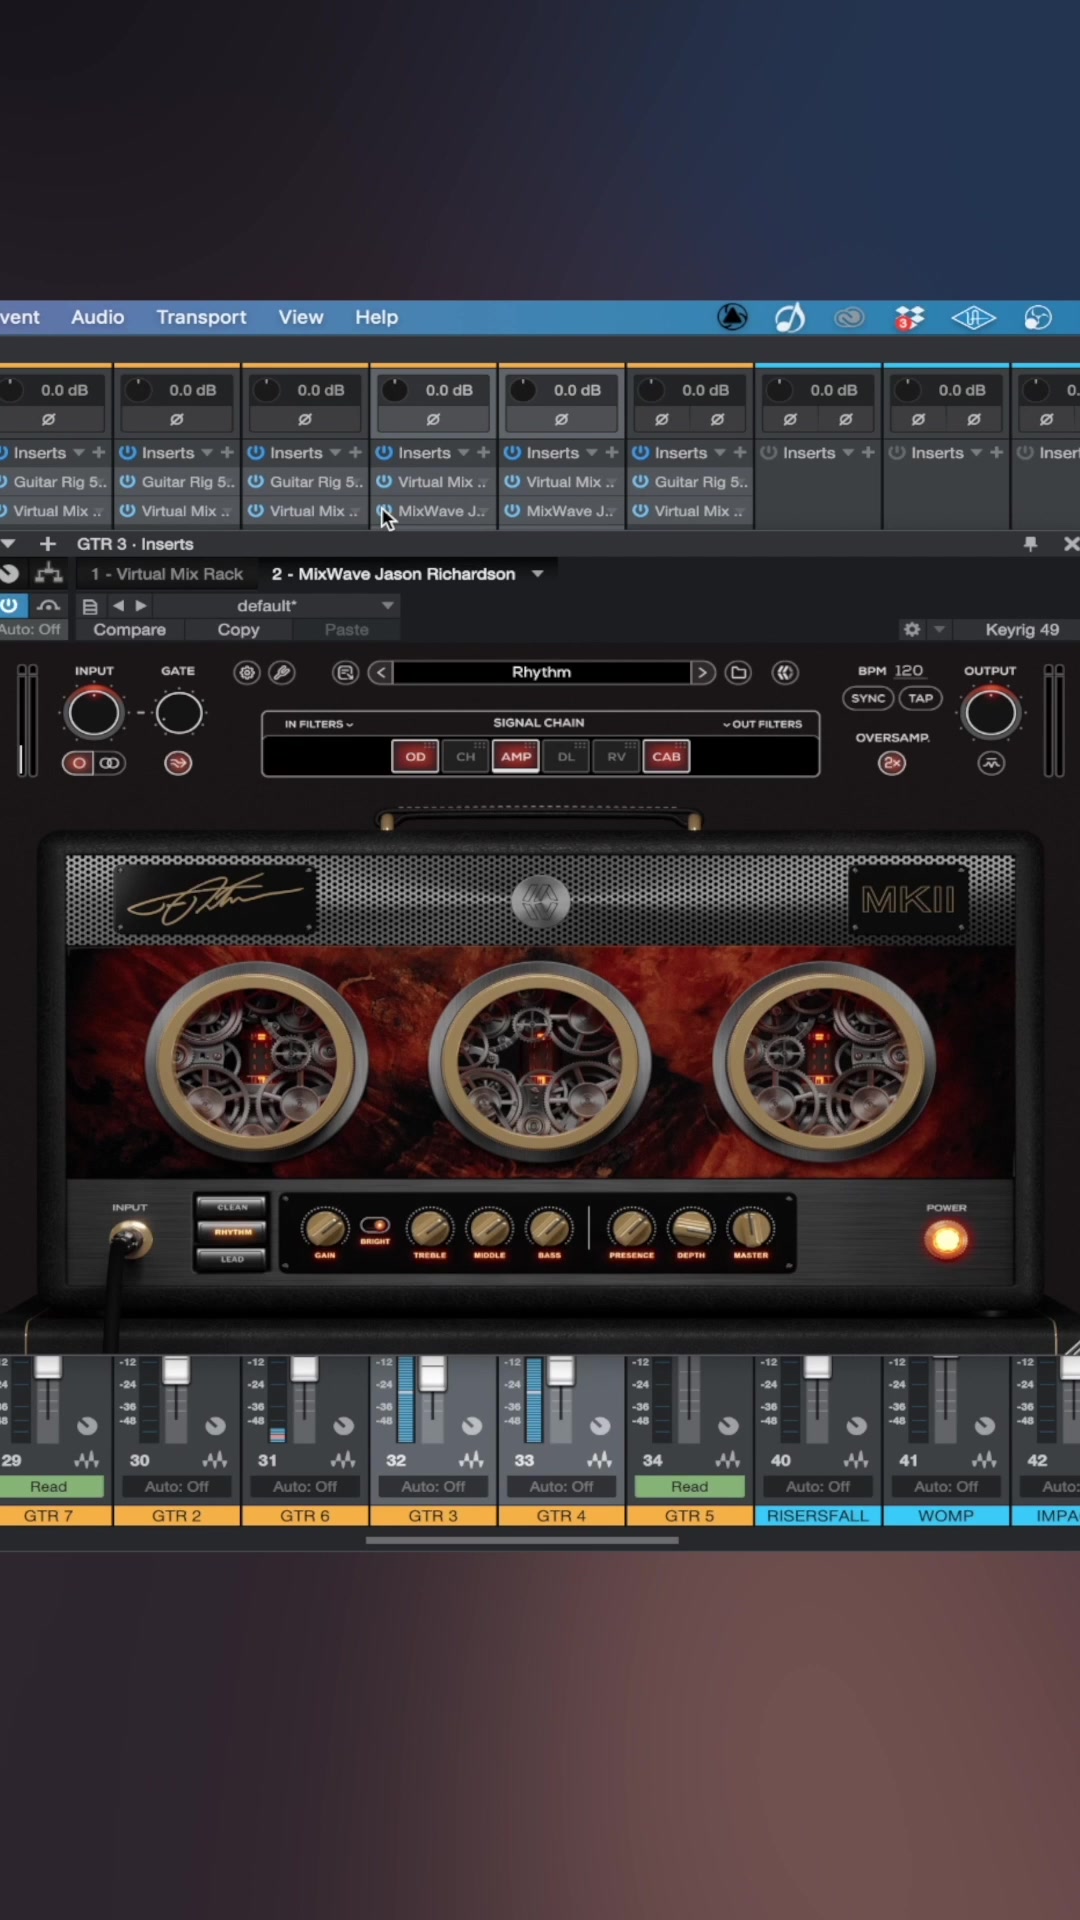Click the gate arrows icon below GATE knob
This screenshot has width=1080, height=1920.
click(178, 763)
